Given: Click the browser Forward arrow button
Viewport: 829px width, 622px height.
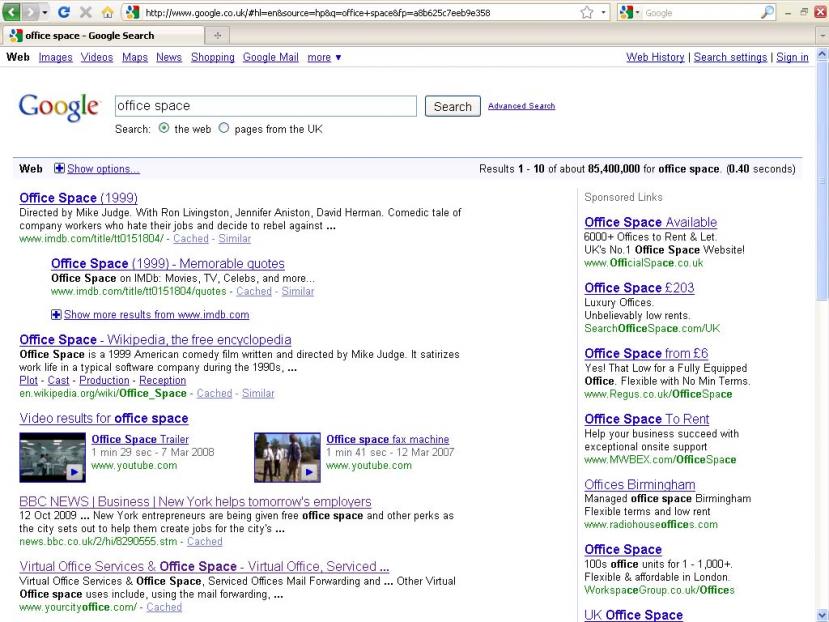Looking at the screenshot, I should tap(30, 12).
